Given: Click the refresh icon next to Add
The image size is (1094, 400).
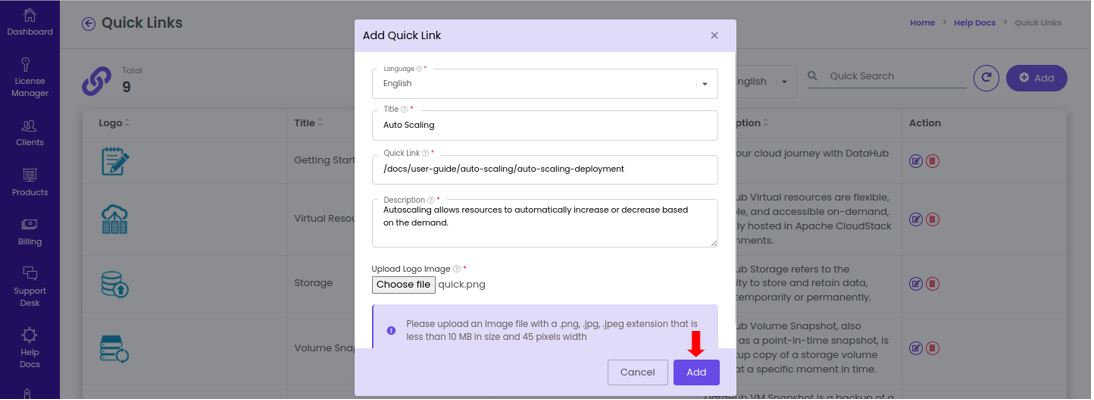Looking at the screenshot, I should click(x=986, y=78).
